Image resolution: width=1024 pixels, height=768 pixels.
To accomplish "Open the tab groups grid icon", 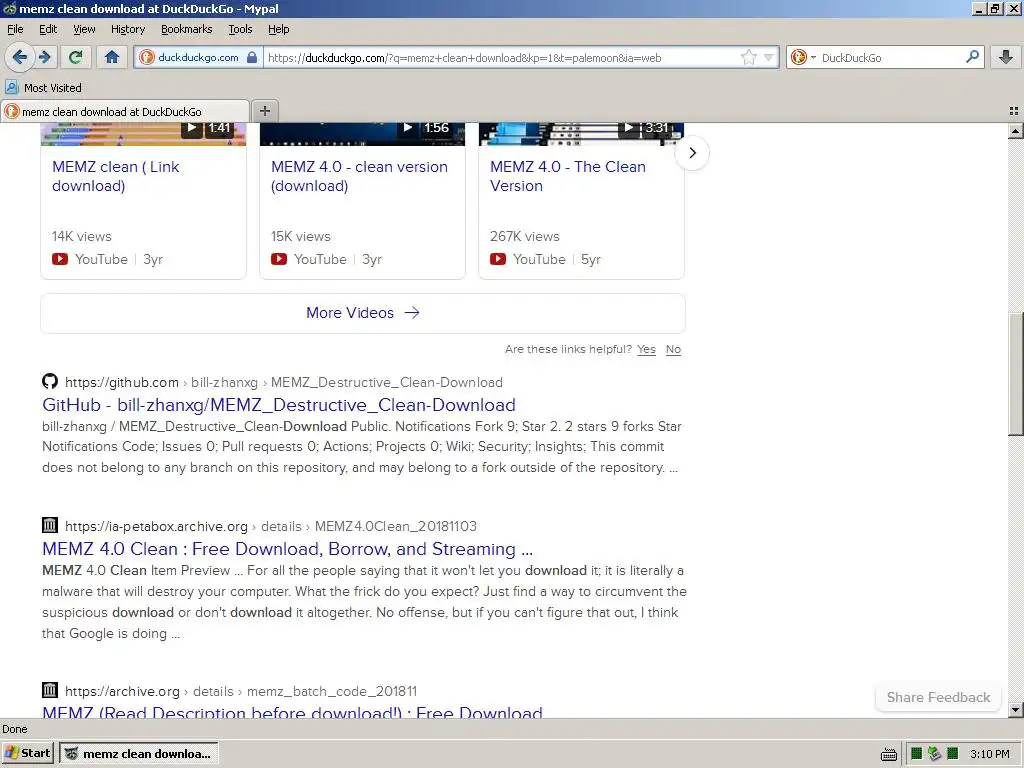I will coord(1014,111).
